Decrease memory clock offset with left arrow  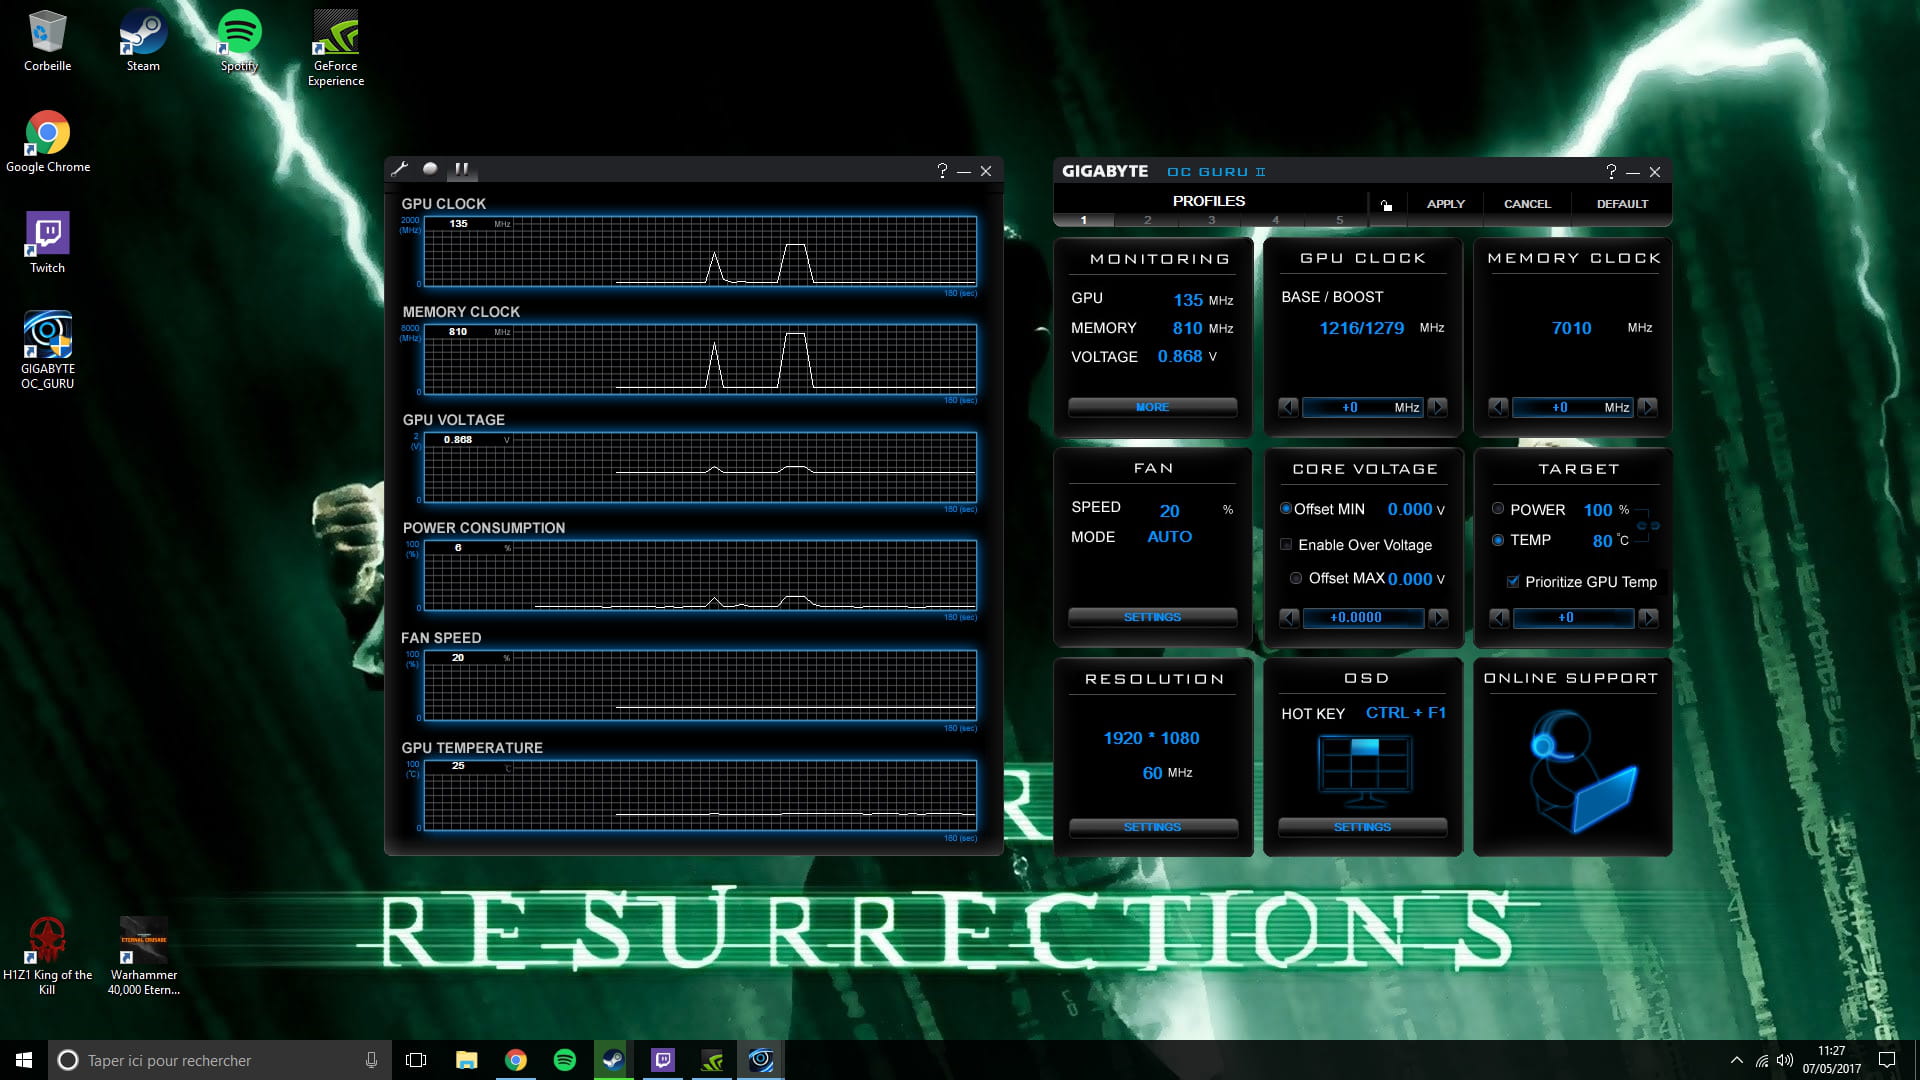(1498, 407)
